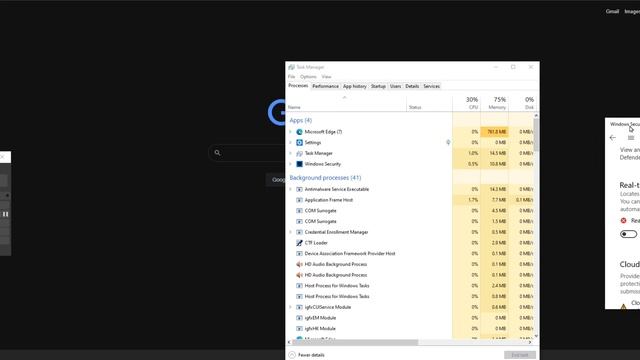
Task: Sort processes by the Status column
Action: point(429,104)
